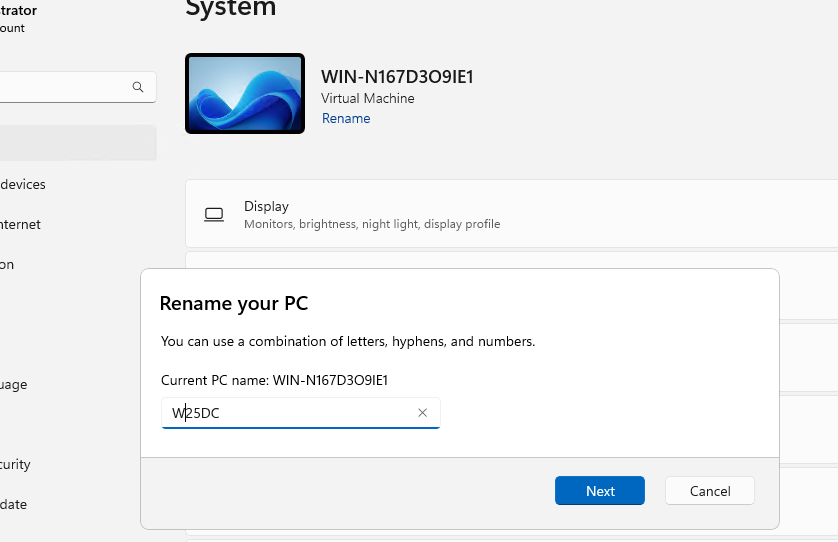The height and width of the screenshot is (542, 838).
Task: Open the Rename link under Virtual Machine
Action: [x=346, y=118]
